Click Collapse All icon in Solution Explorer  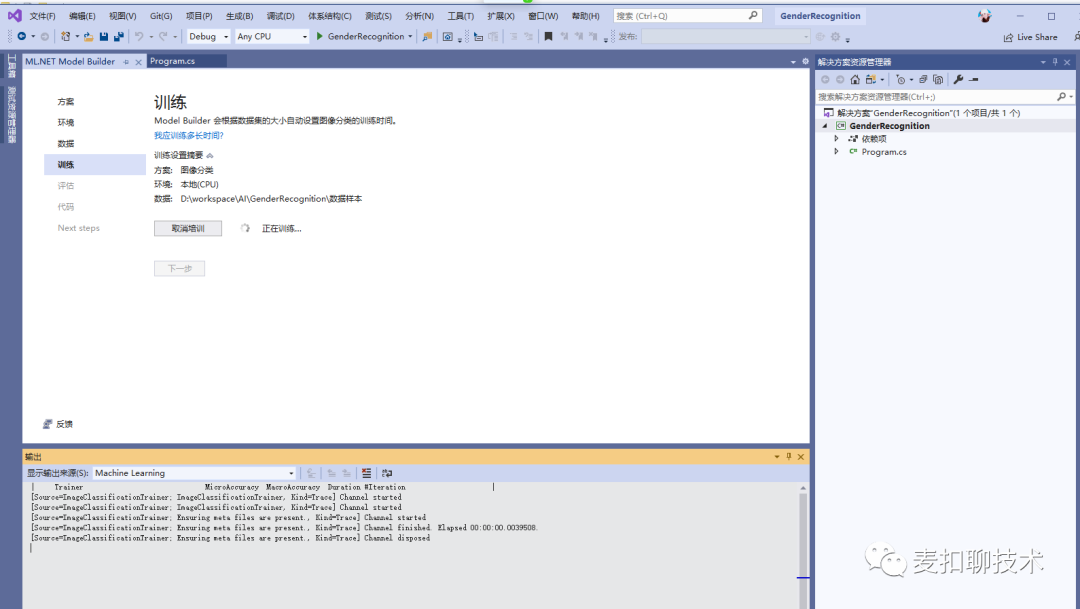pyautogui.click(x=923, y=79)
